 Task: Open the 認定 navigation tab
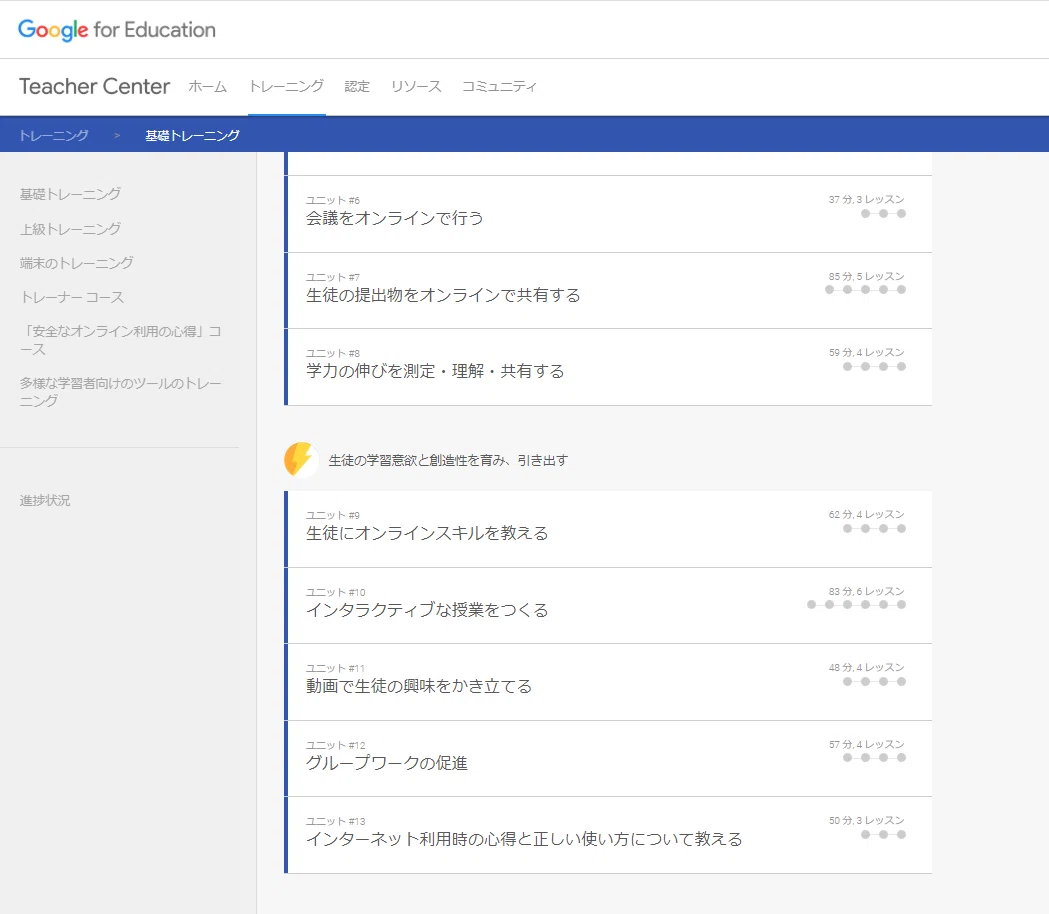click(x=357, y=86)
